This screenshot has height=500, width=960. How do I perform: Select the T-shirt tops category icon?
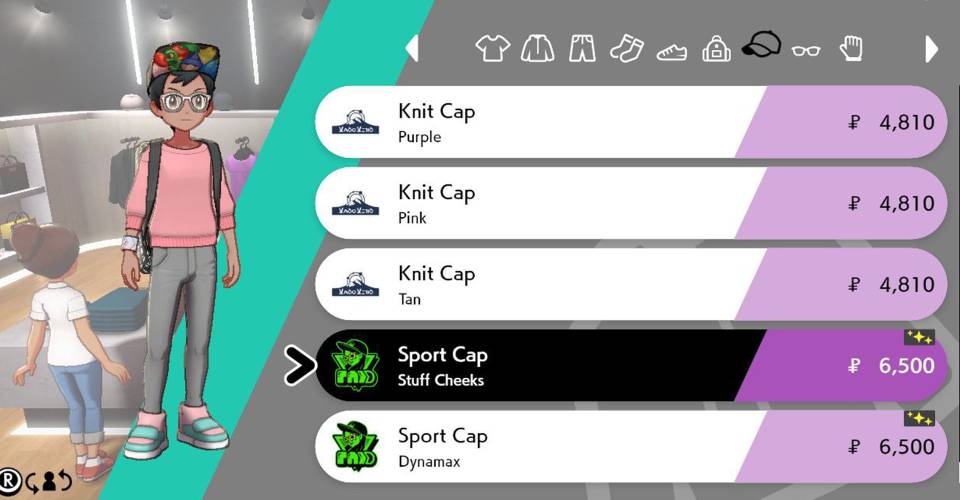coord(492,48)
